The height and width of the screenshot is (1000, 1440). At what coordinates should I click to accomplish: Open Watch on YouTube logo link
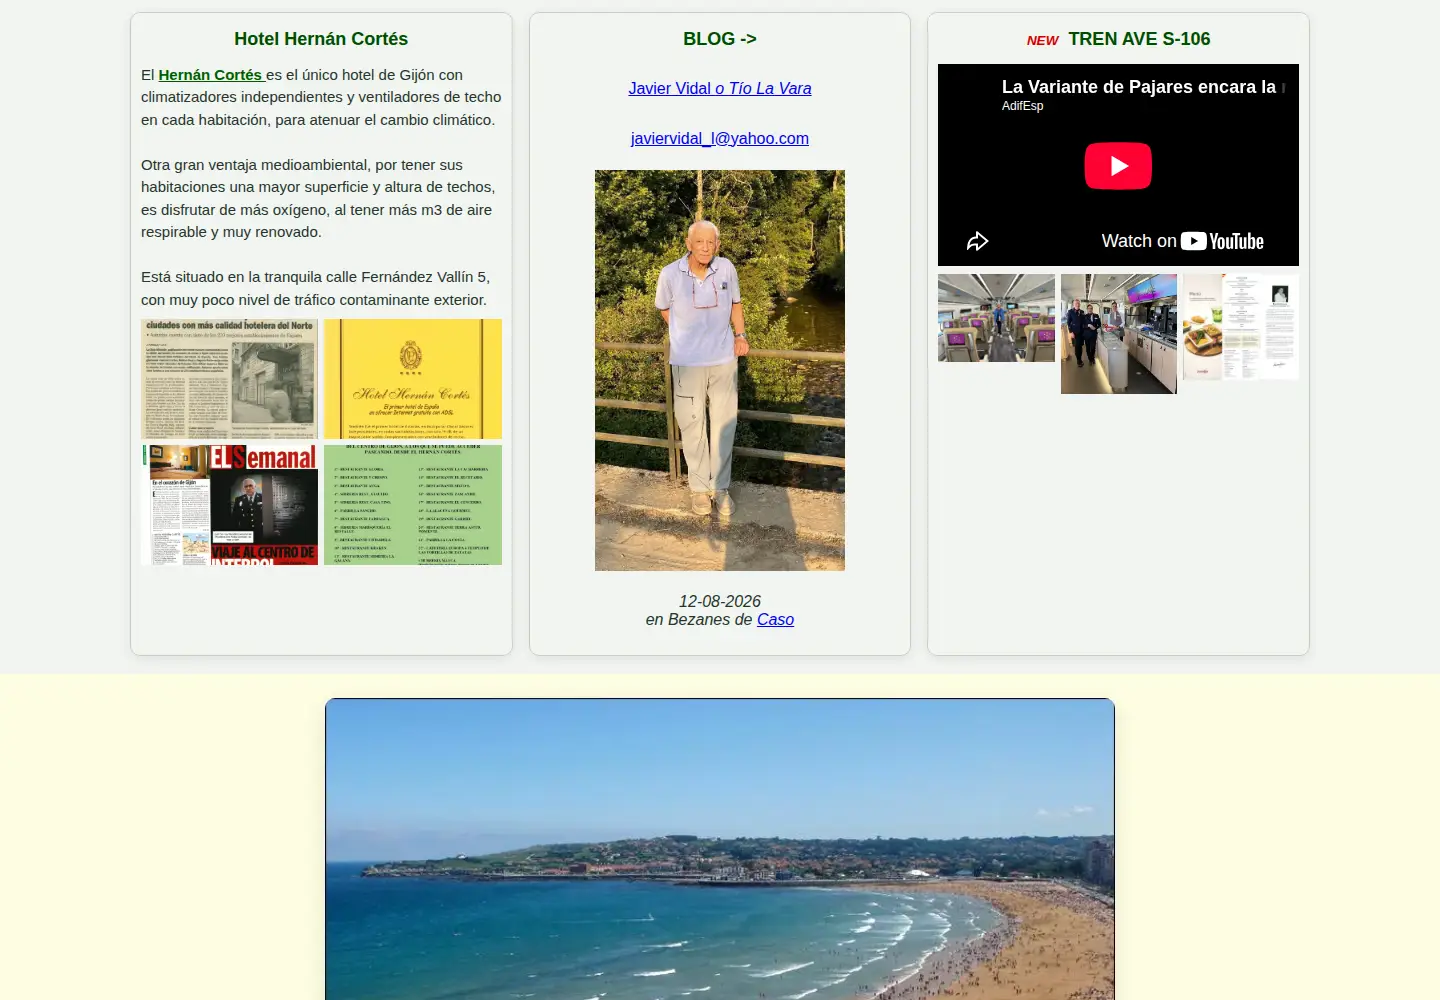pos(1182,241)
